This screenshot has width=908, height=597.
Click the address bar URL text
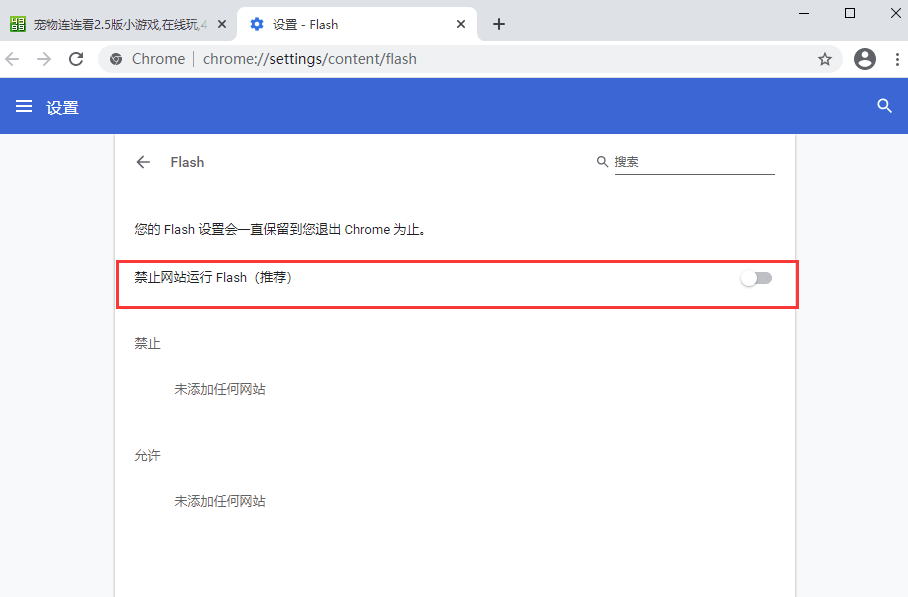(310, 59)
